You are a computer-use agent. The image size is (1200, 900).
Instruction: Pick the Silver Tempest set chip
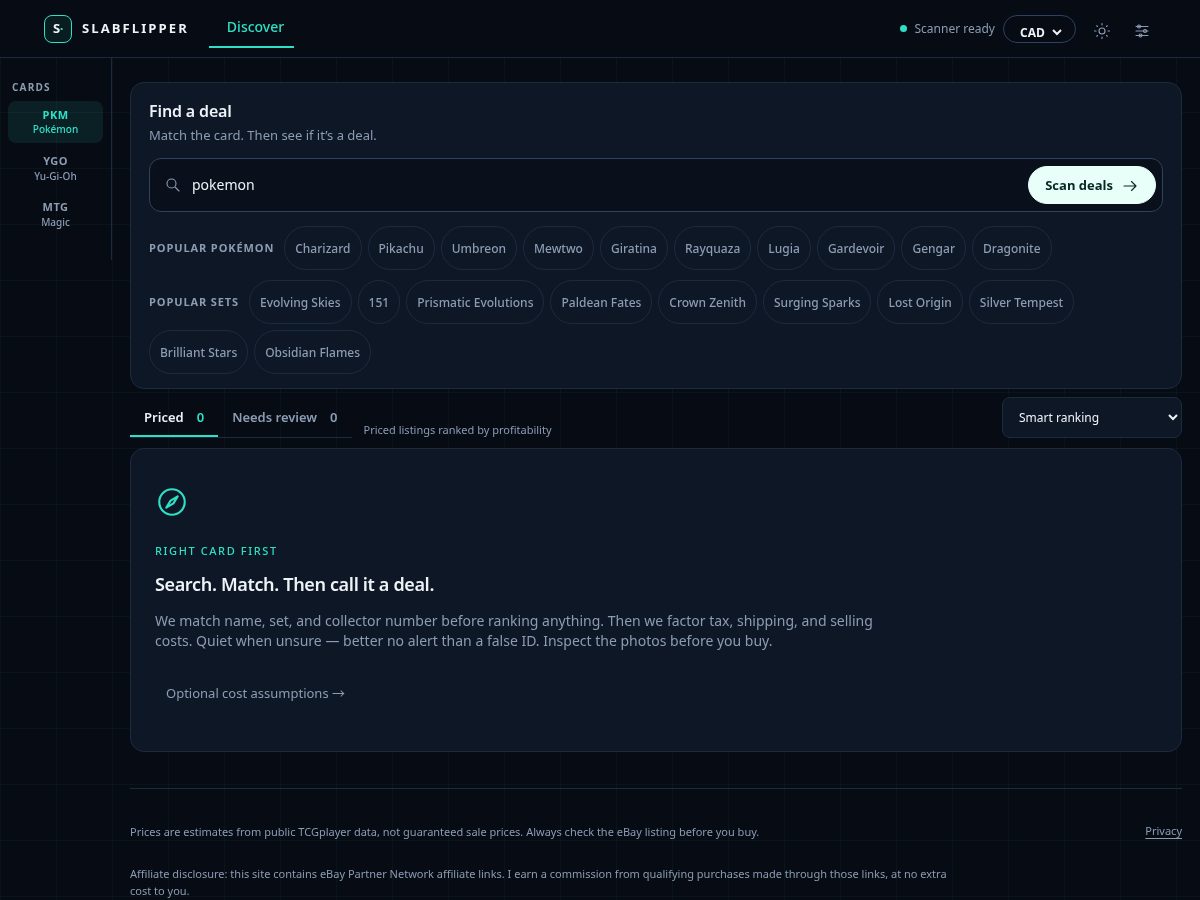pos(1021,302)
